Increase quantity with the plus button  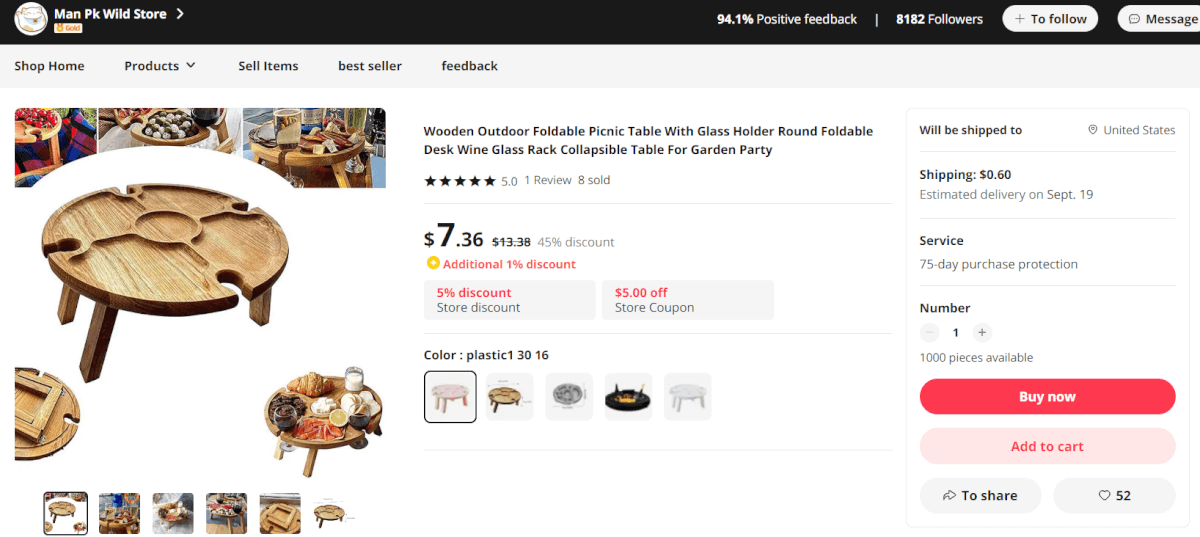pyautogui.click(x=982, y=333)
